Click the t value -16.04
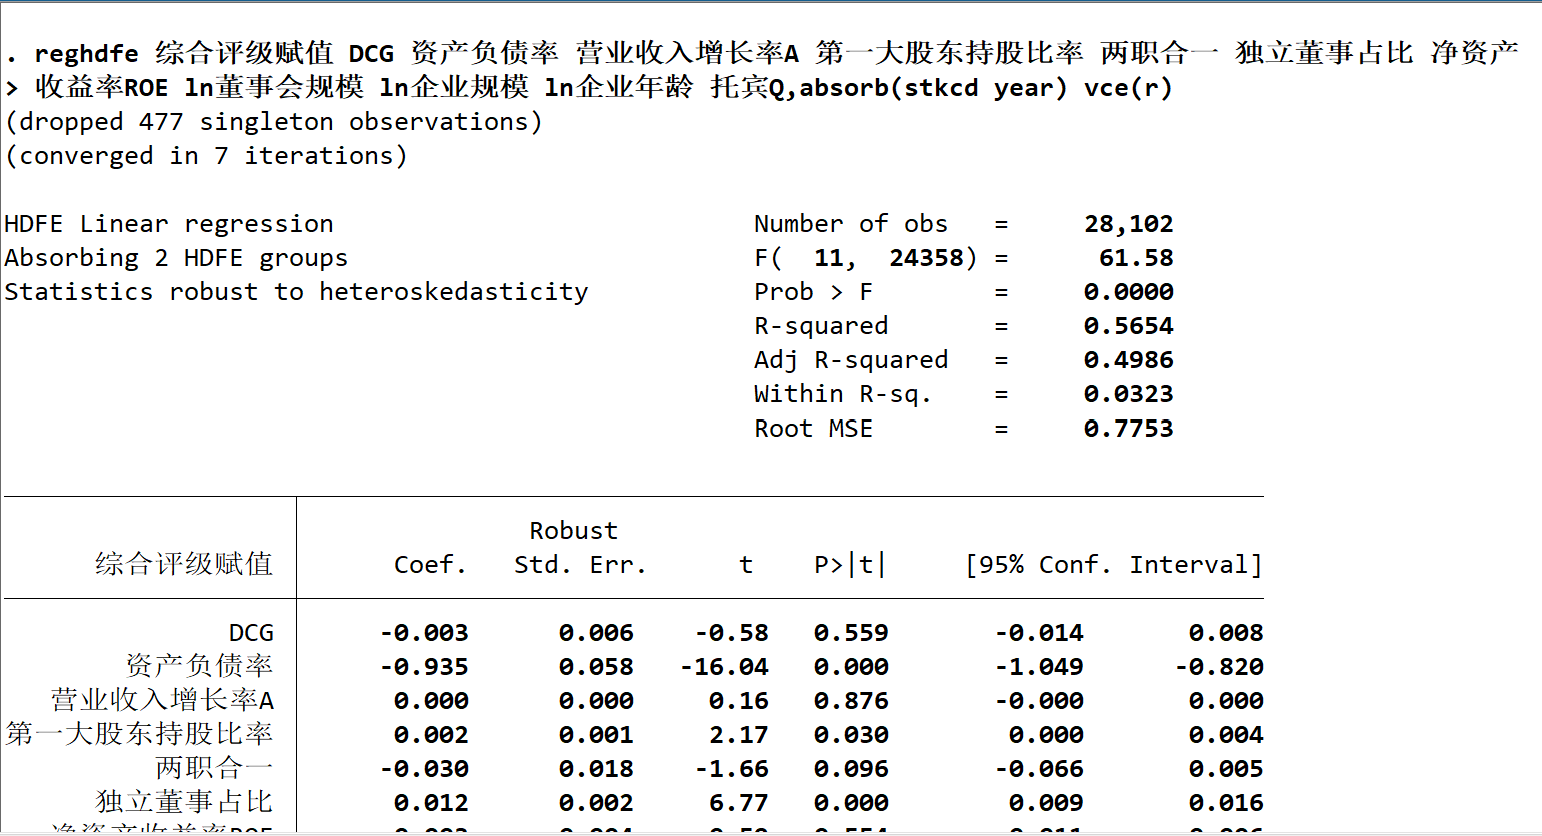1542x836 pixels. tap(724, 667)
